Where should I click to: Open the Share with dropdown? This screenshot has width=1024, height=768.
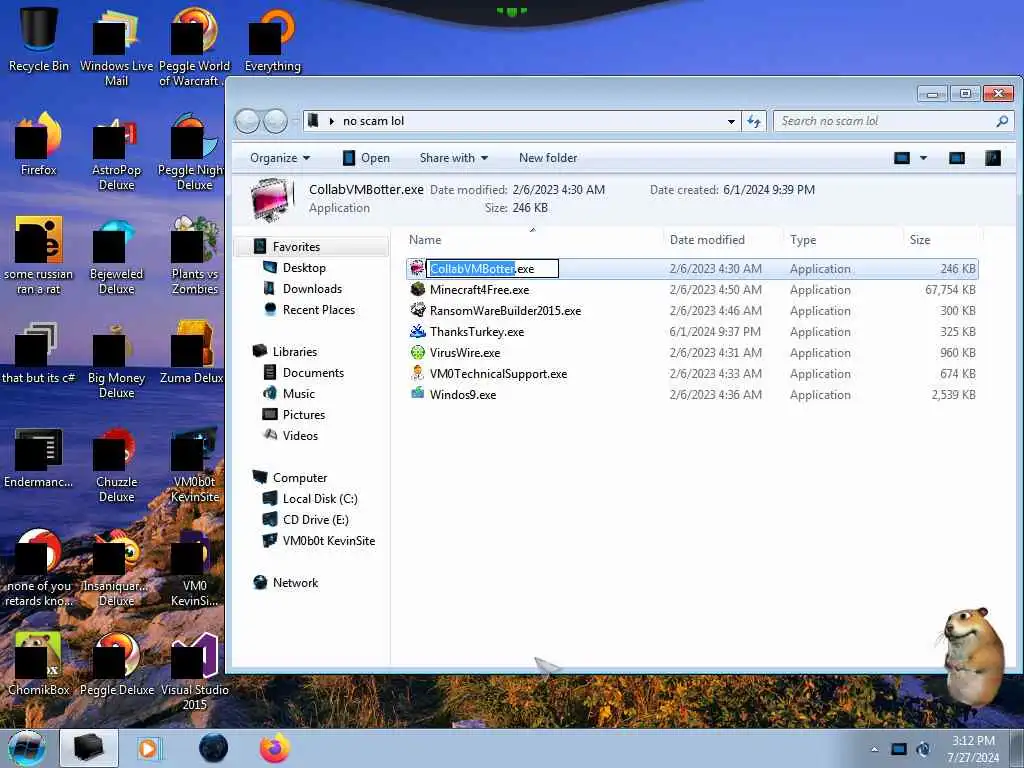(x=454, y=158)
